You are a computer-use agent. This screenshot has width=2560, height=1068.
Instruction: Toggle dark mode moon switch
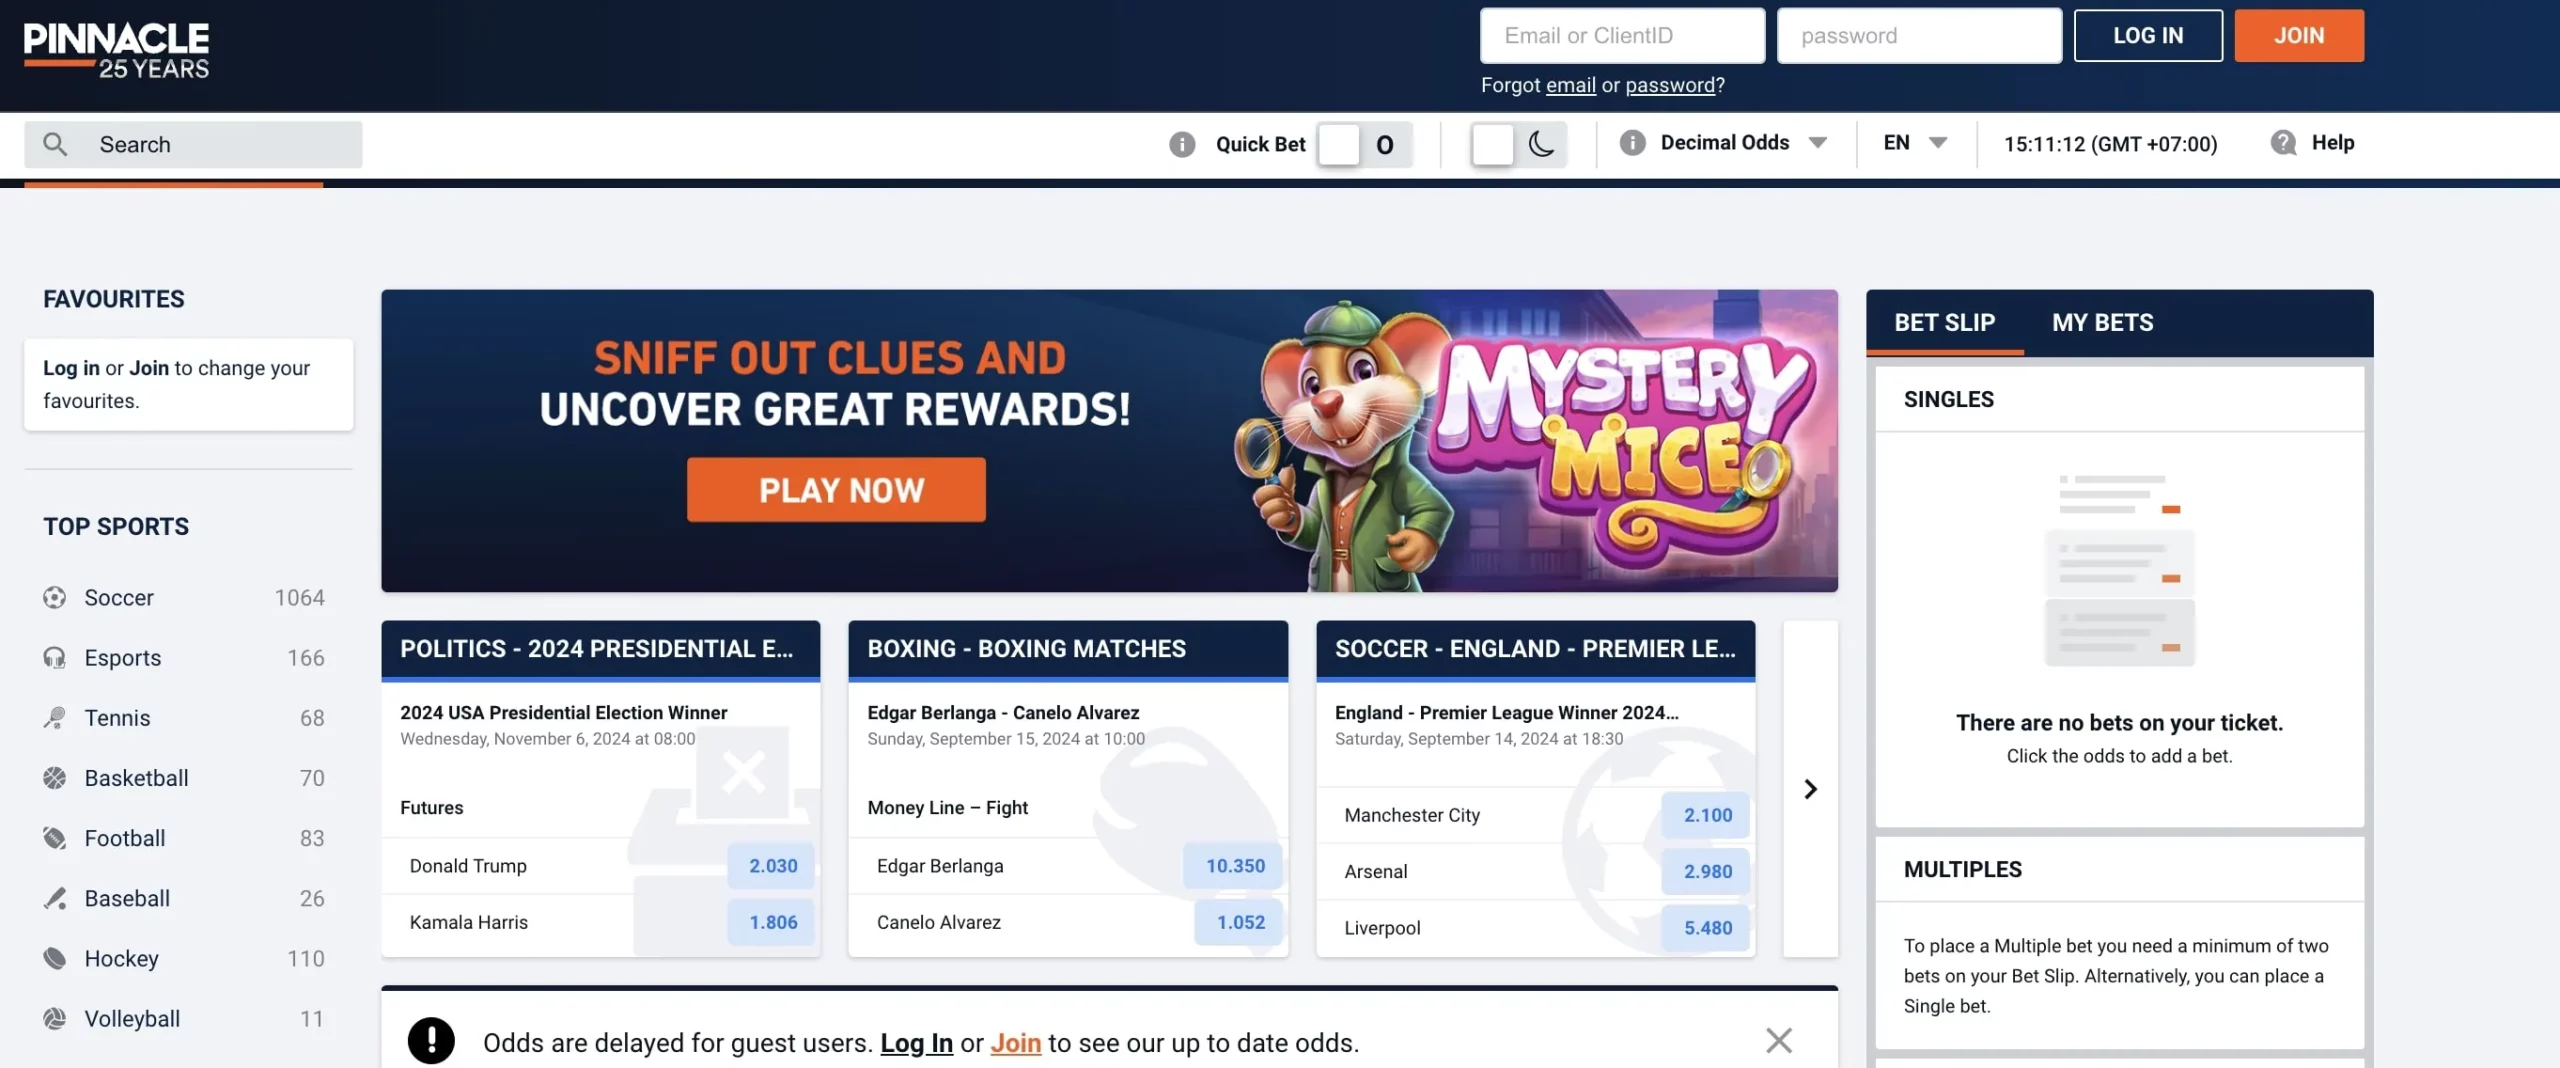tap(1518, 144)
